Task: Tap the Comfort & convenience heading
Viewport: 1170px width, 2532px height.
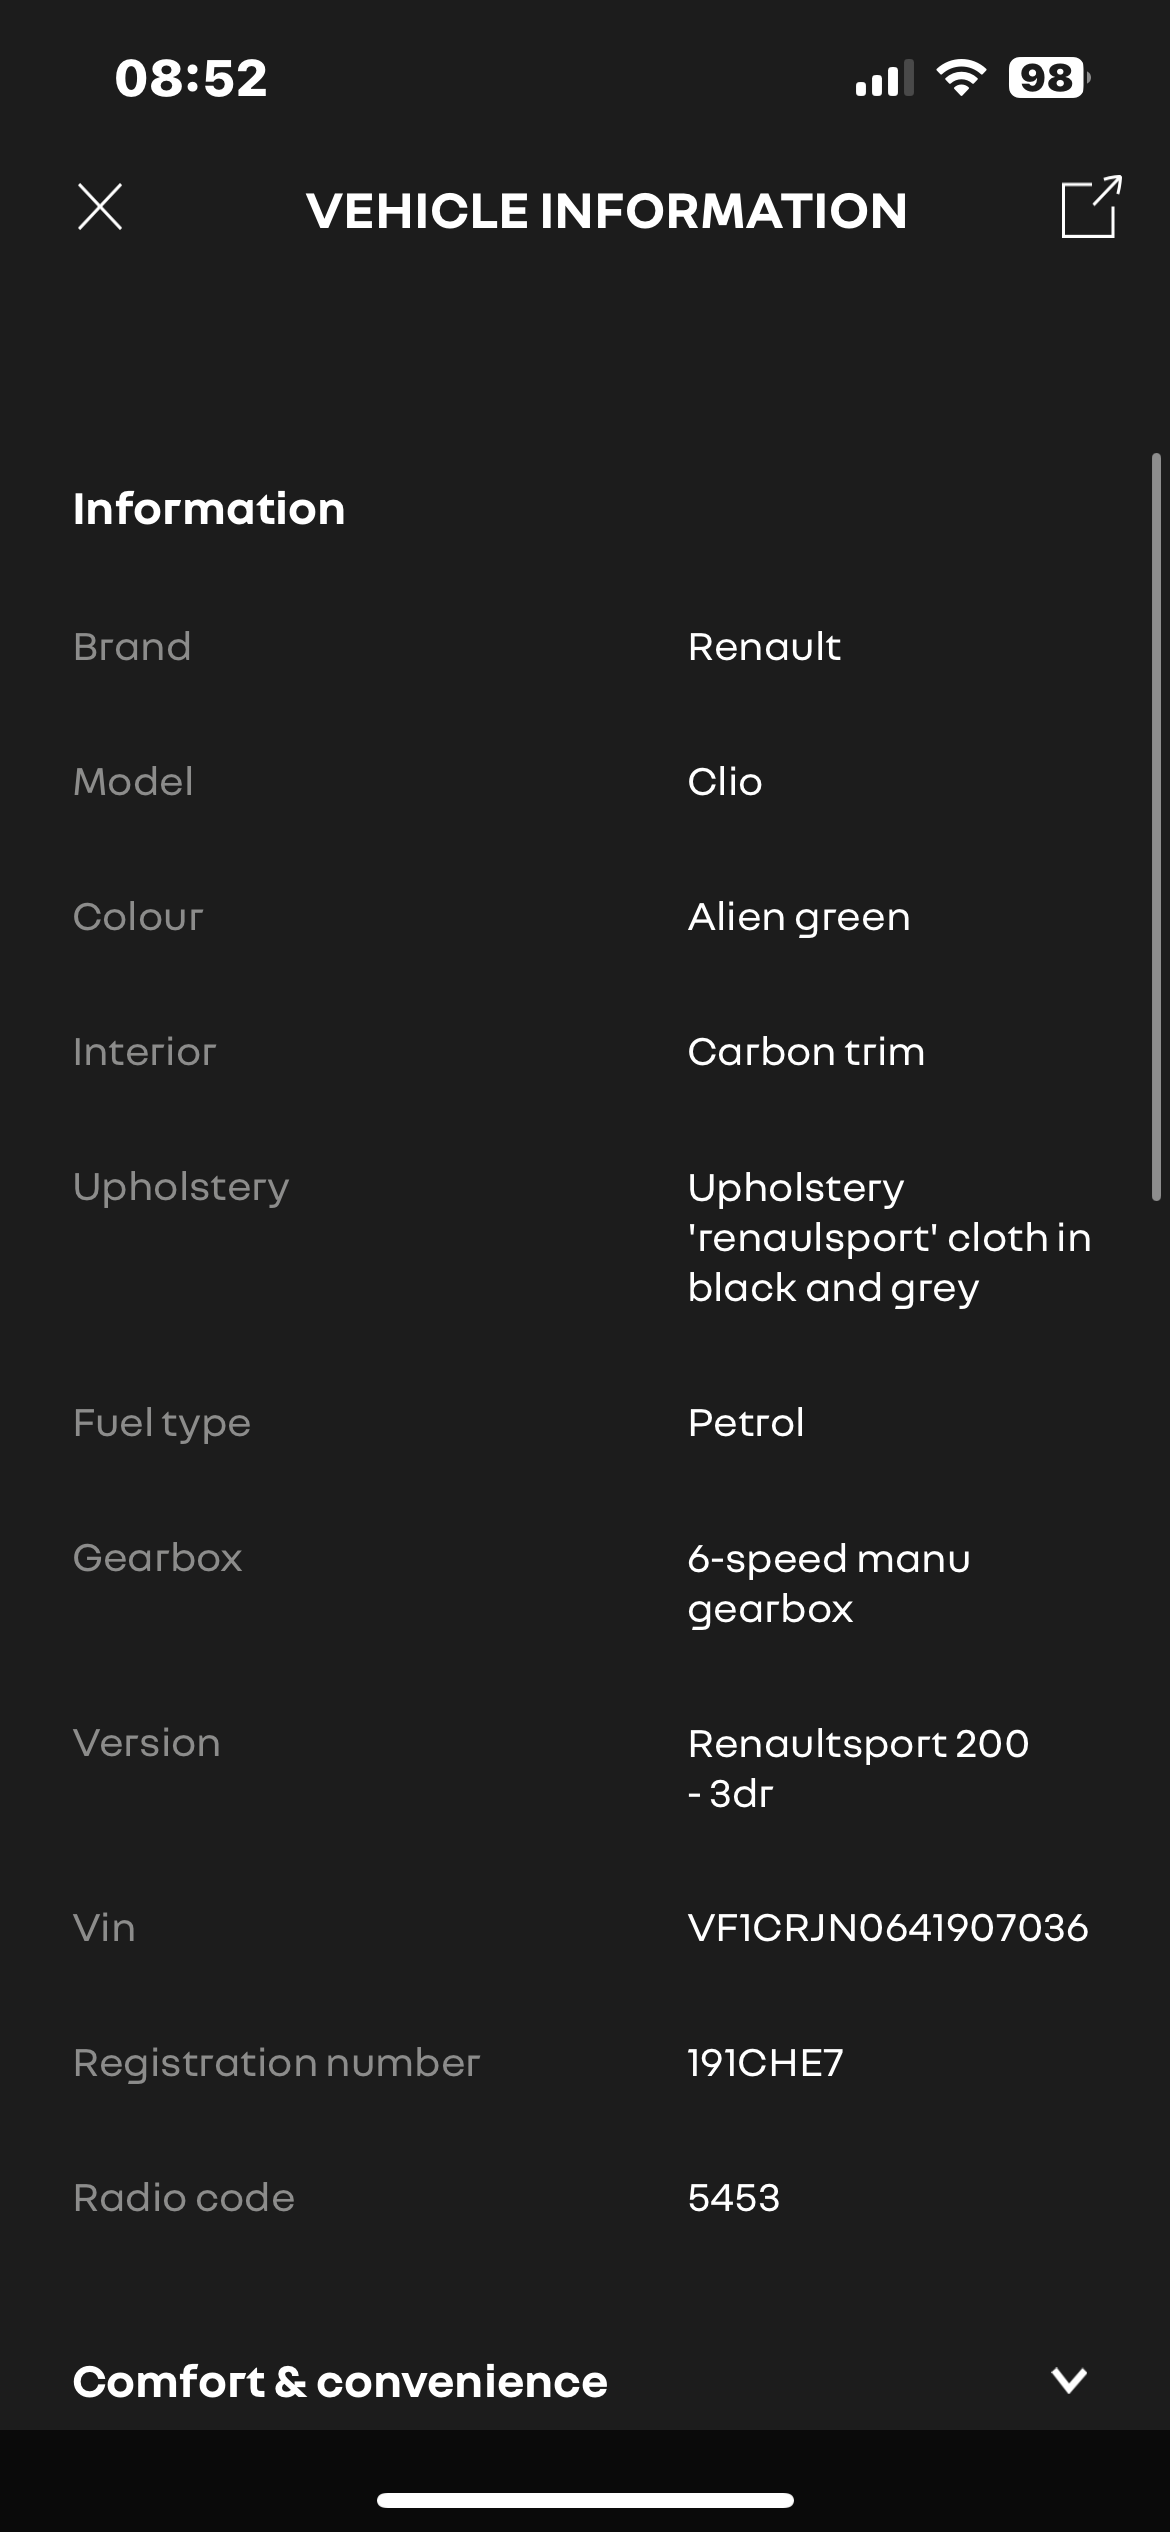Action: (340, 2381)
